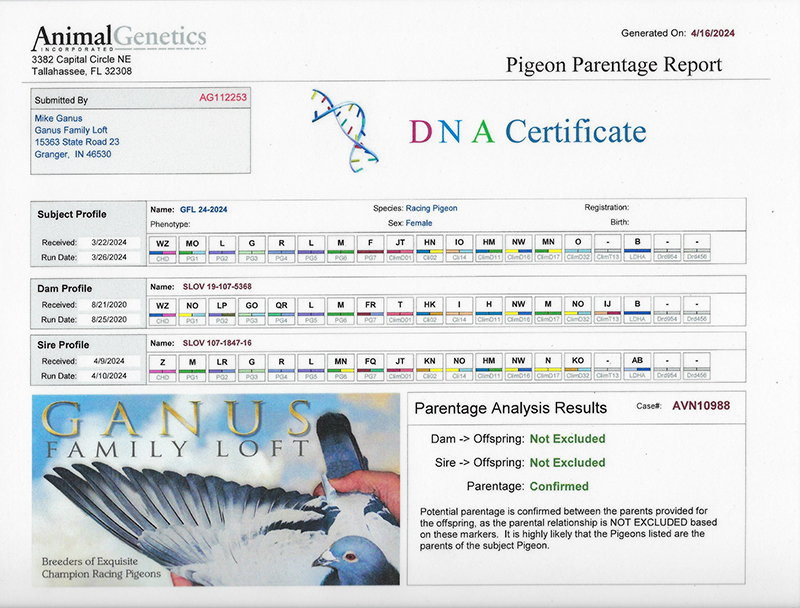Select Subject Profile "MN" marker cell
This screenshot has height=608, width=800.
548,248
